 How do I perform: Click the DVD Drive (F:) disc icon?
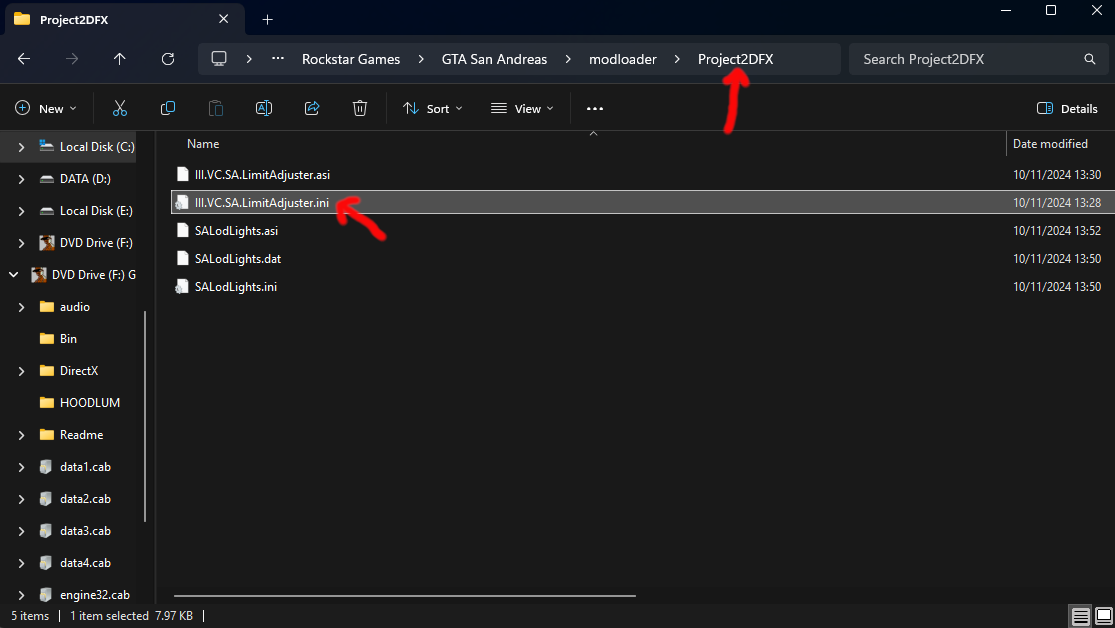coord(47,243)
